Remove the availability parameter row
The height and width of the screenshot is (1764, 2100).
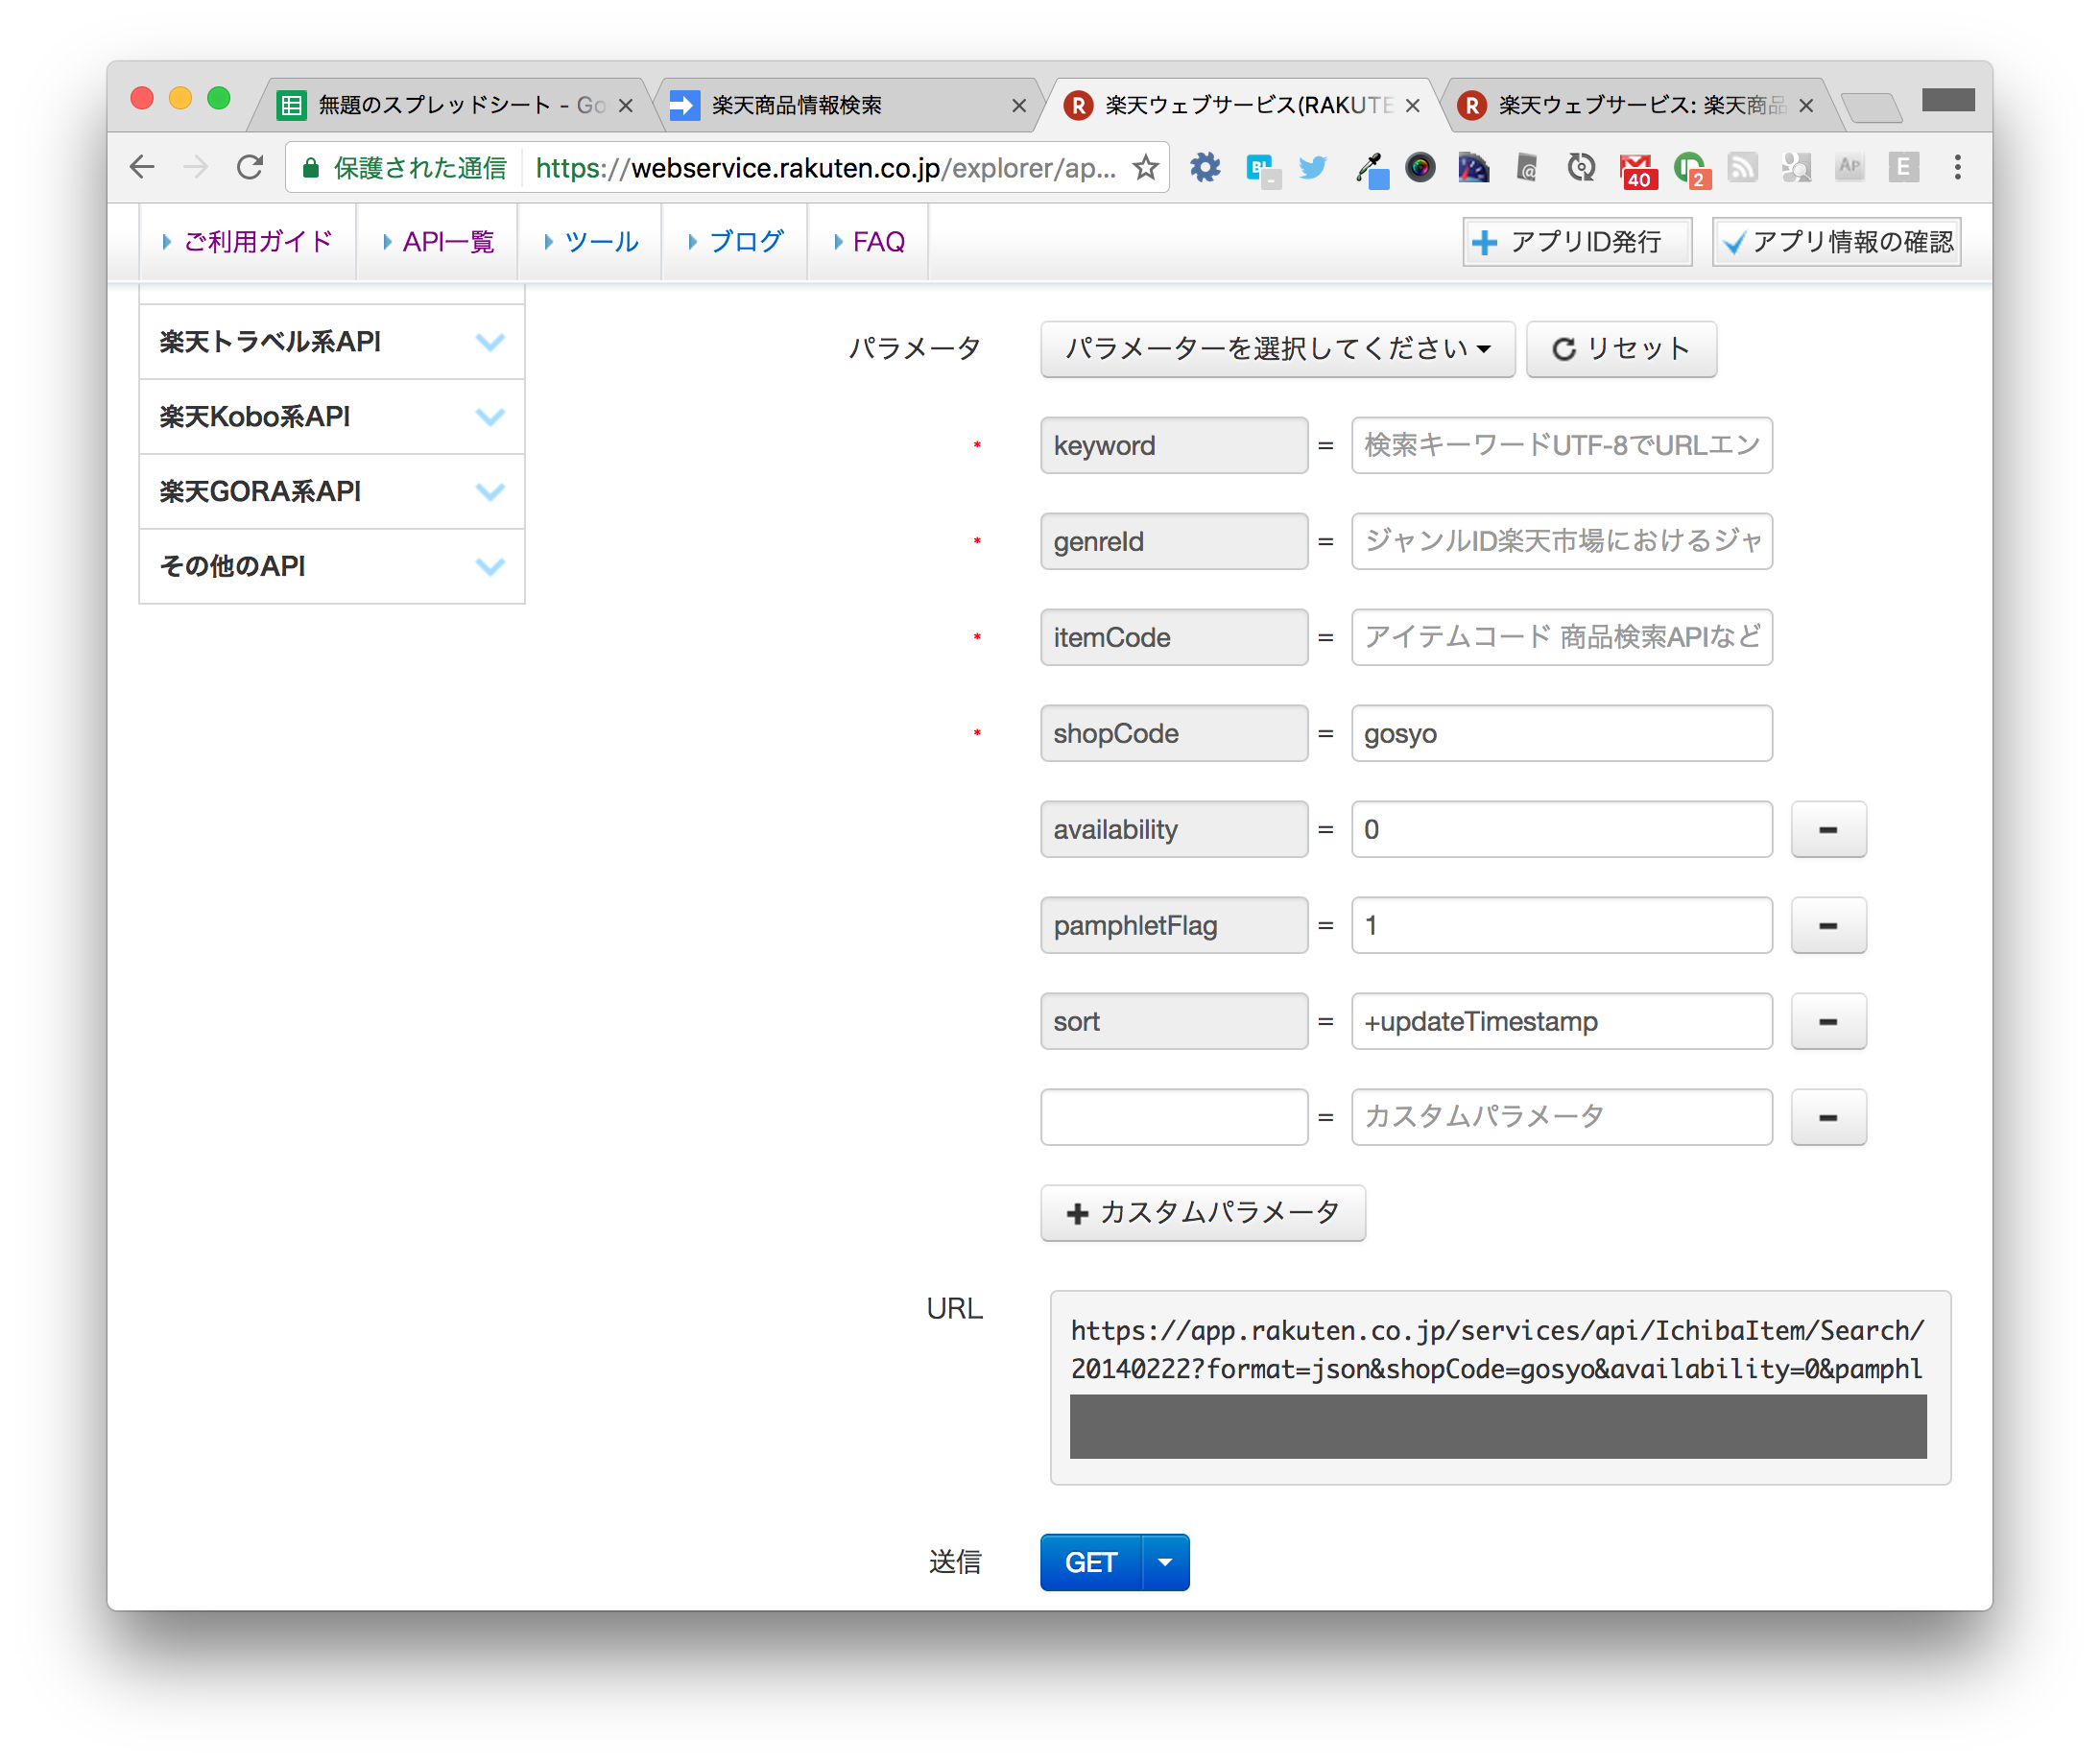1828,829
